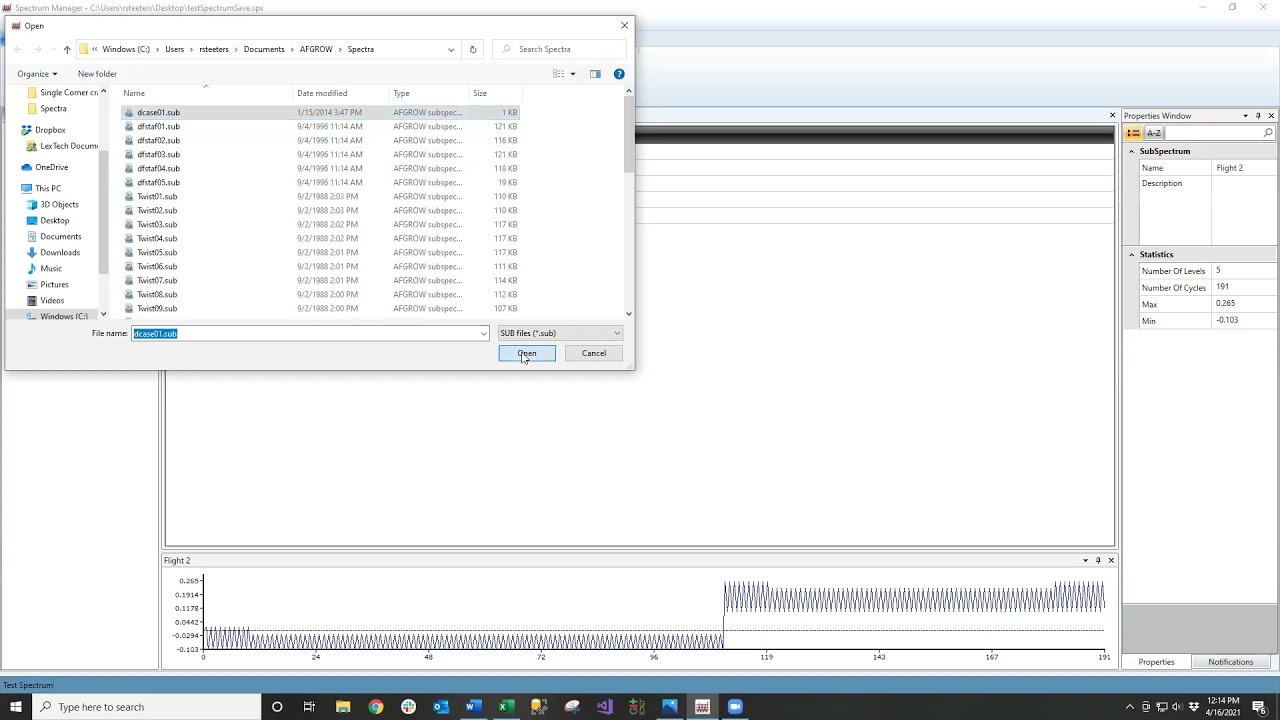1280x720 pixels.
Task: Open Desktop in navigation pane
Action: pyautogui.click(x=55, y=221)
